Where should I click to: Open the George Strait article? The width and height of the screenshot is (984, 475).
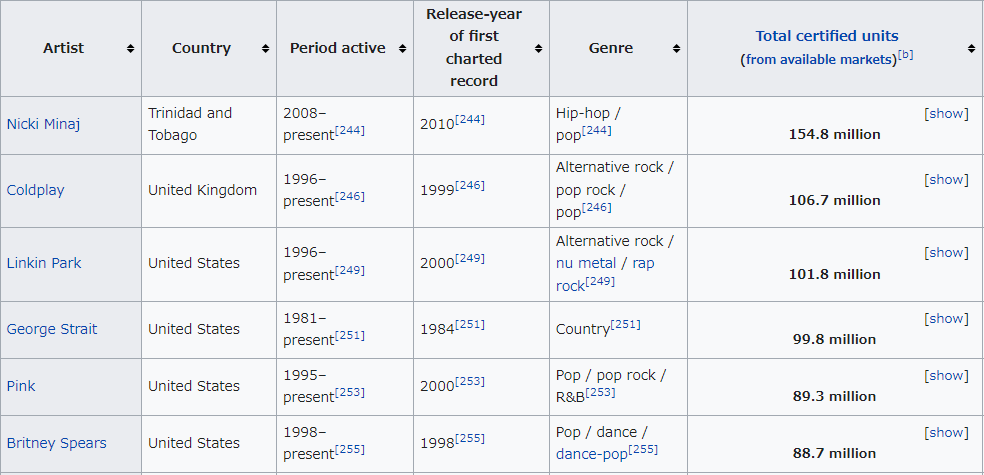tap(52, 329)
